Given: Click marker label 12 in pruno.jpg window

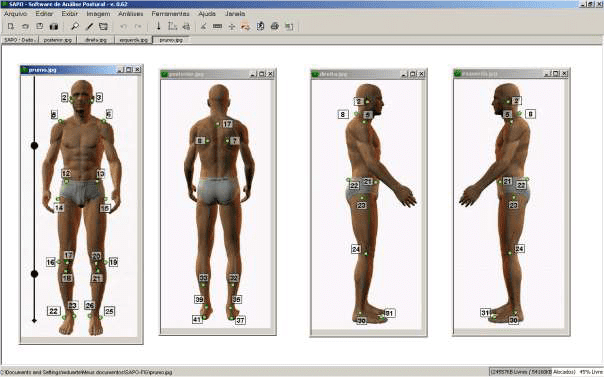Looking at the screenshot, I should (66, 174).
